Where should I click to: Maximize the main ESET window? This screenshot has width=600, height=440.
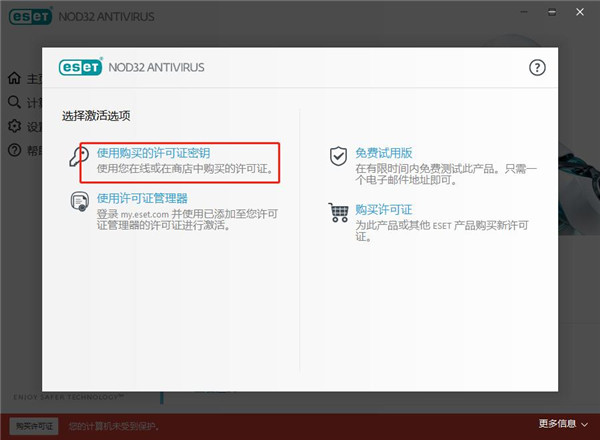(552, 12)
